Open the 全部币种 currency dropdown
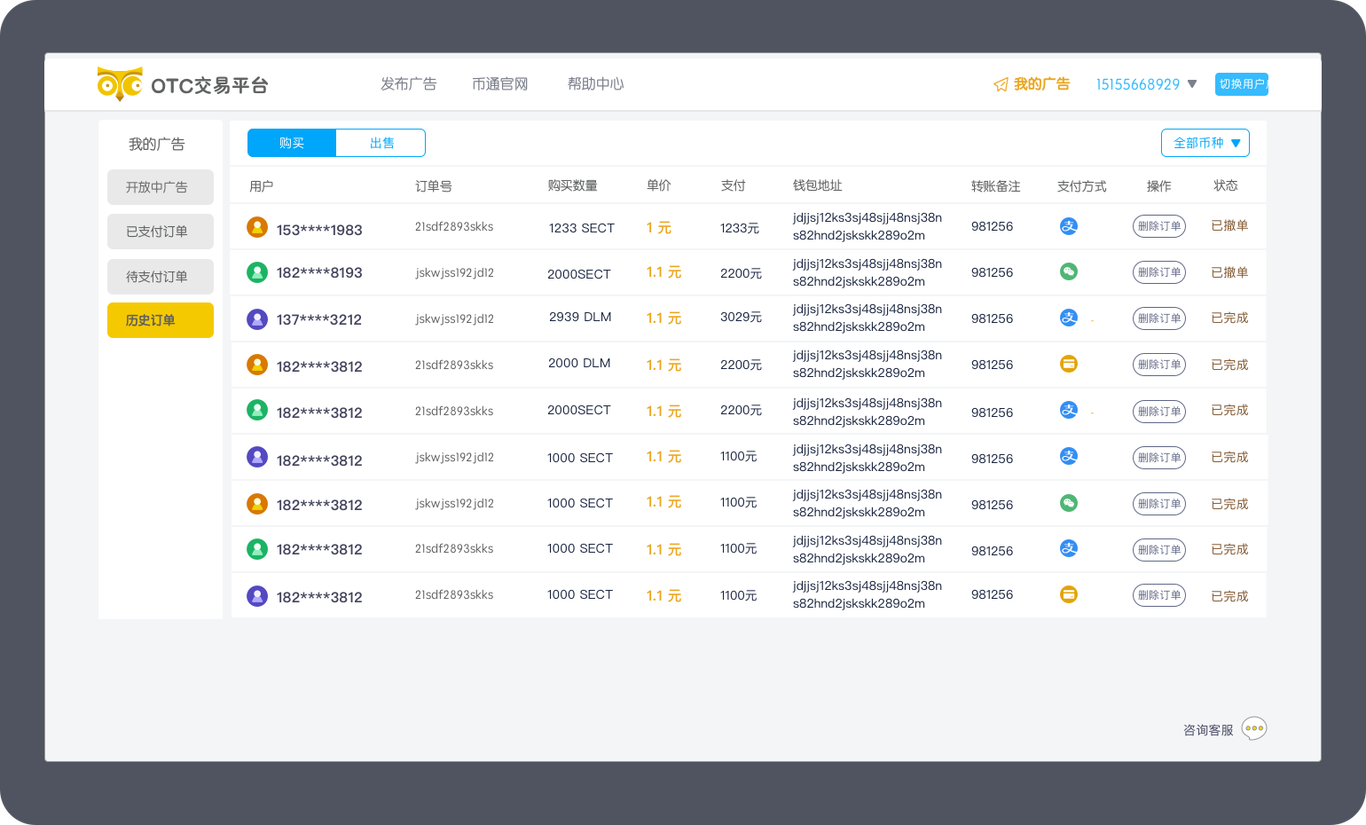The height and width of the screenshot is (825, 1366). 1205,143
